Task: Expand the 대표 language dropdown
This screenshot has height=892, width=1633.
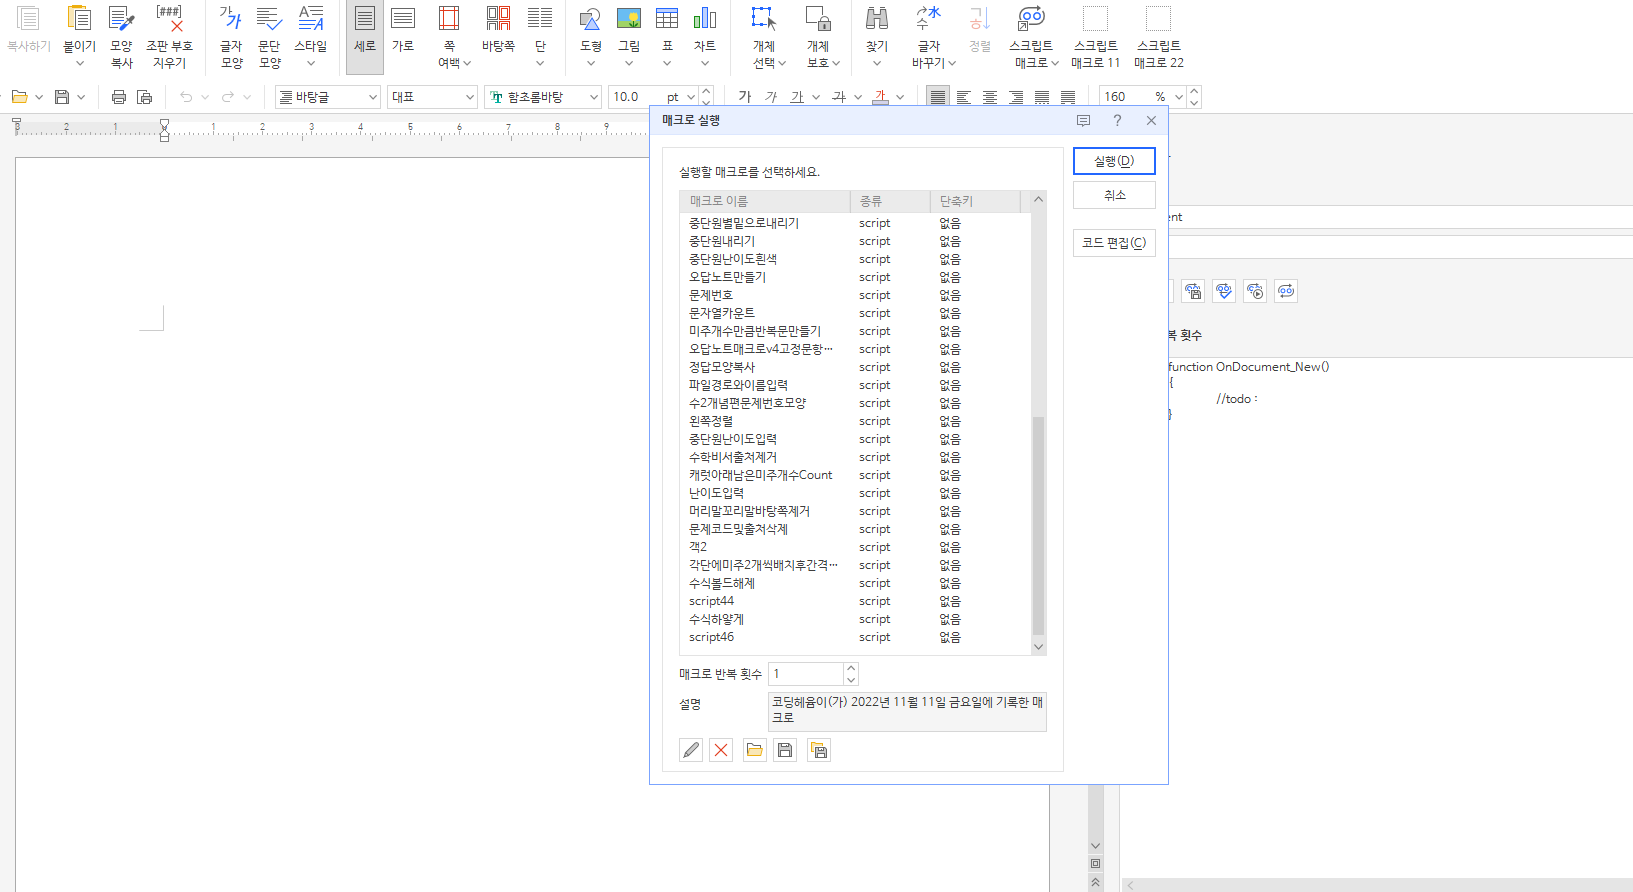Action: 469,97
